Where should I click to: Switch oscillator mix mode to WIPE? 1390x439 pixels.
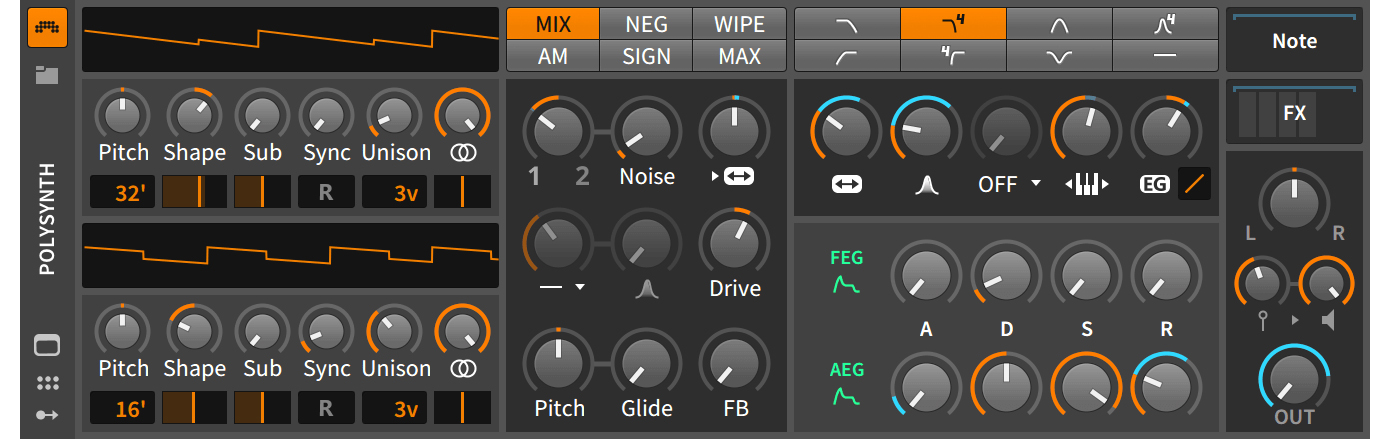(739, 24)
